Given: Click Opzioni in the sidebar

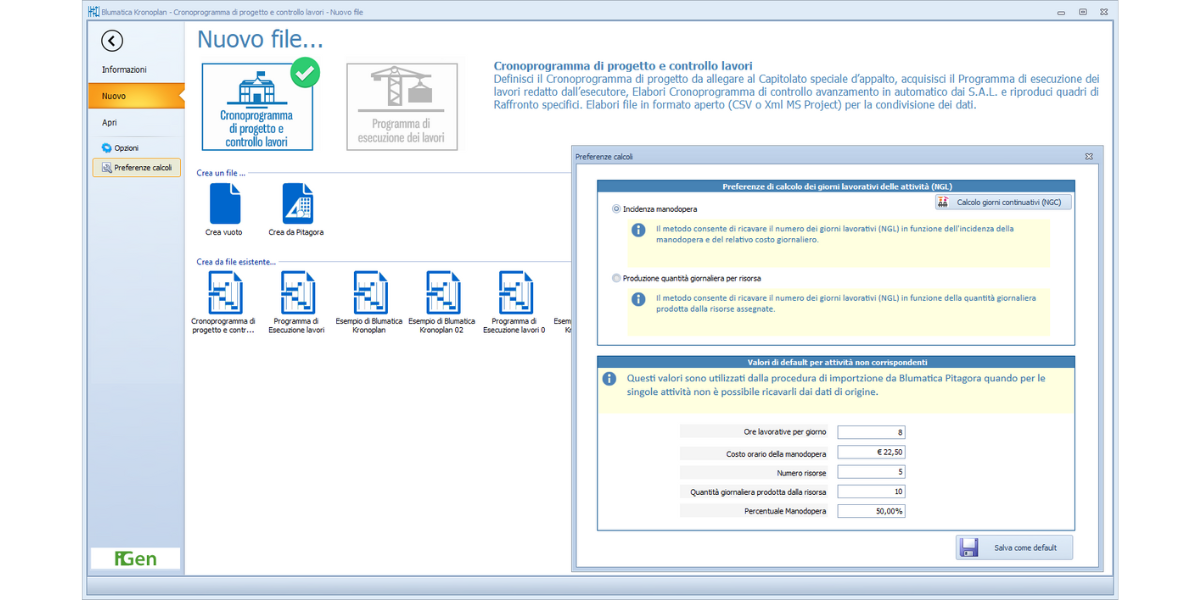Looking at the screenshot, I should coord(126,148).
